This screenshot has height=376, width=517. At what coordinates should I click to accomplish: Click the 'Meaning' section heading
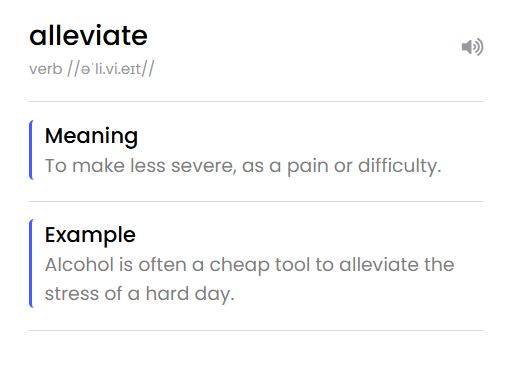(x=91, y=136)
